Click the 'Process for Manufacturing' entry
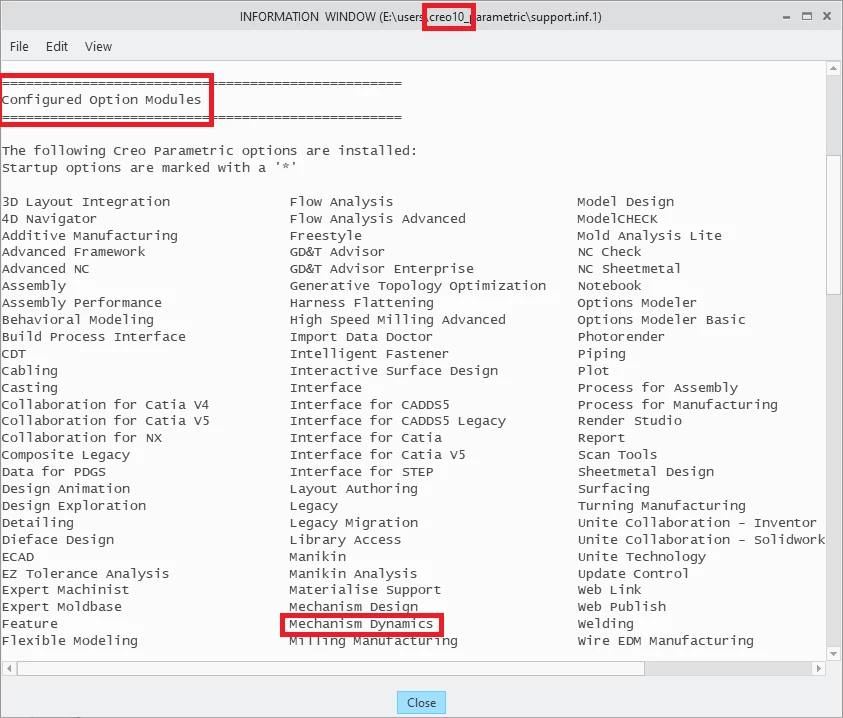 [677, 404]
